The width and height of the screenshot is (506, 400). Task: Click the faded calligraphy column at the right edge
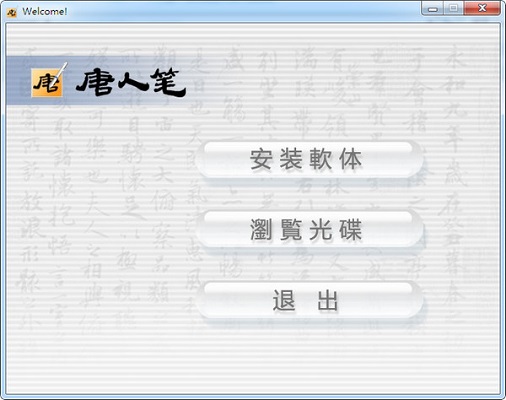coord(453,173)
